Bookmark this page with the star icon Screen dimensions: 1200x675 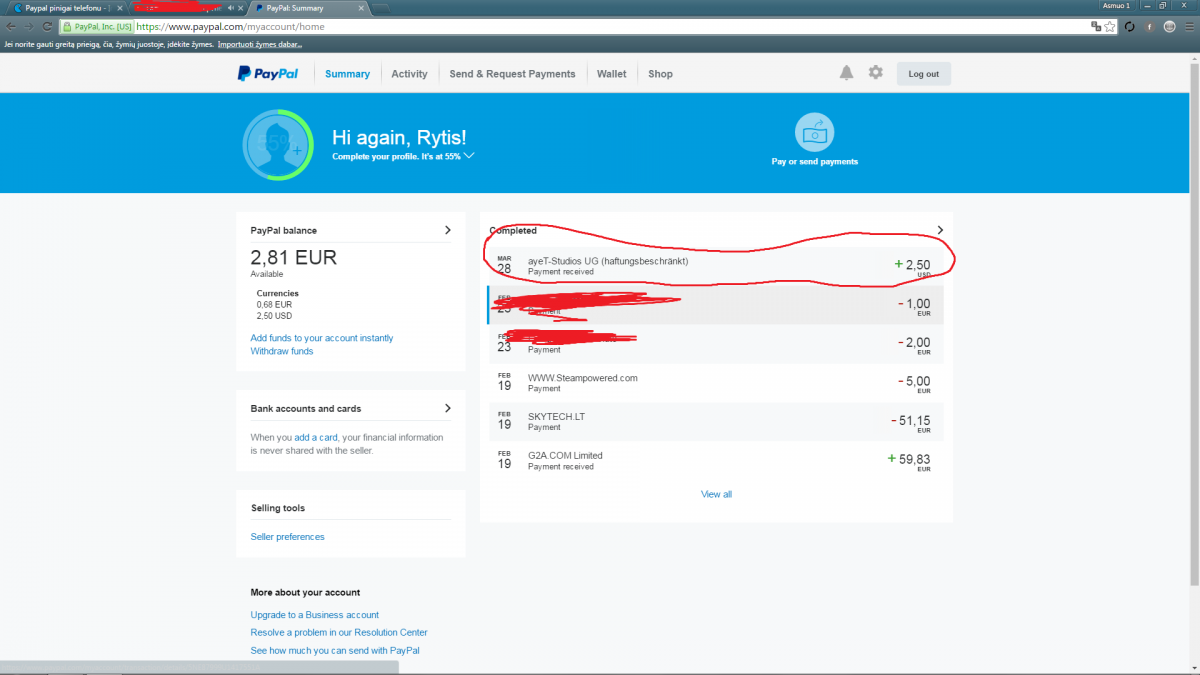[x=1109, y=27]
